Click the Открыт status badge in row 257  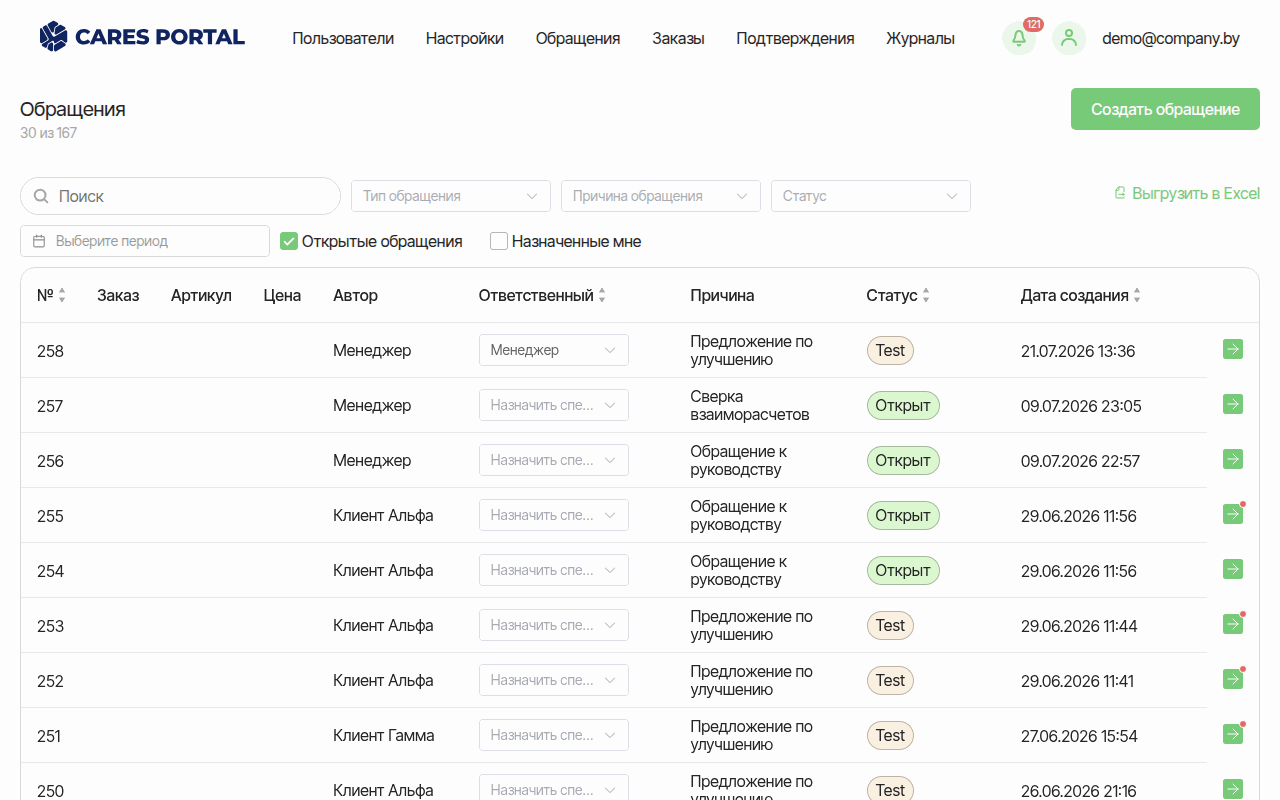pyautogui.click(x=903, y=405)
